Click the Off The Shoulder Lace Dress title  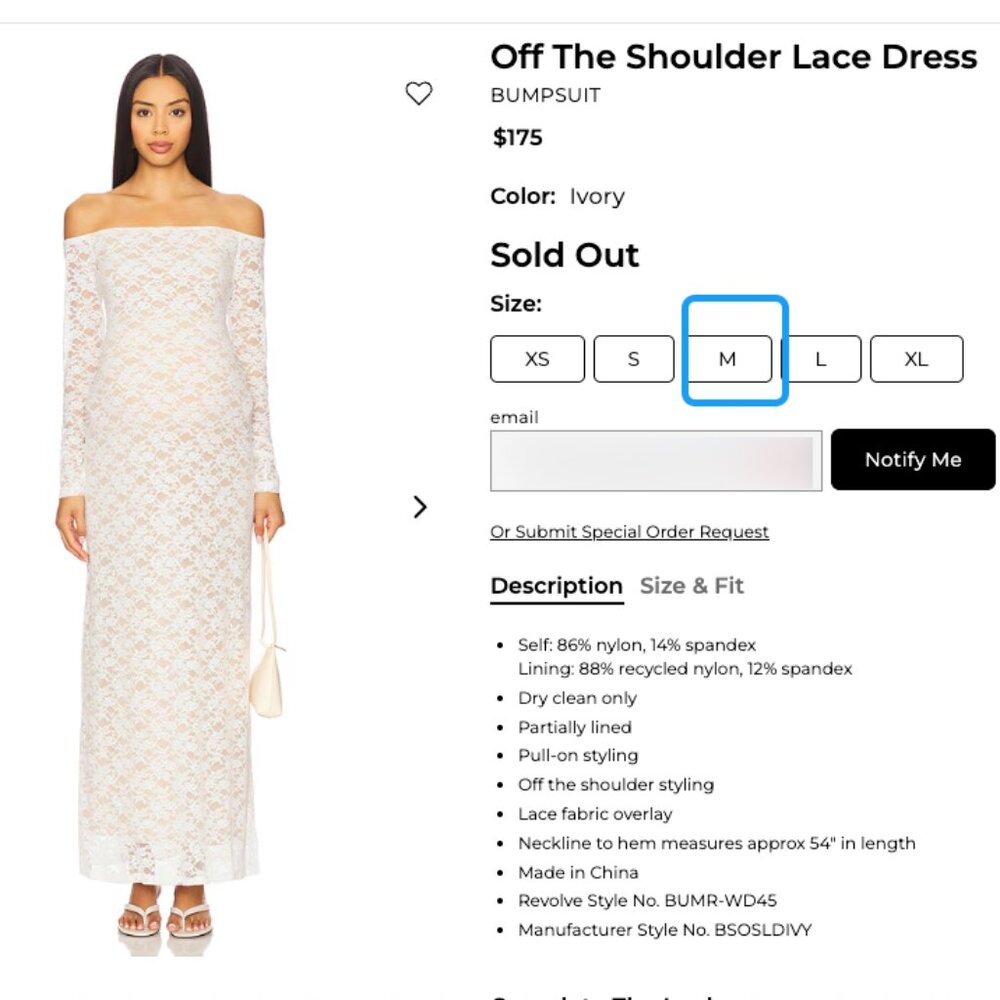(733, 57)
